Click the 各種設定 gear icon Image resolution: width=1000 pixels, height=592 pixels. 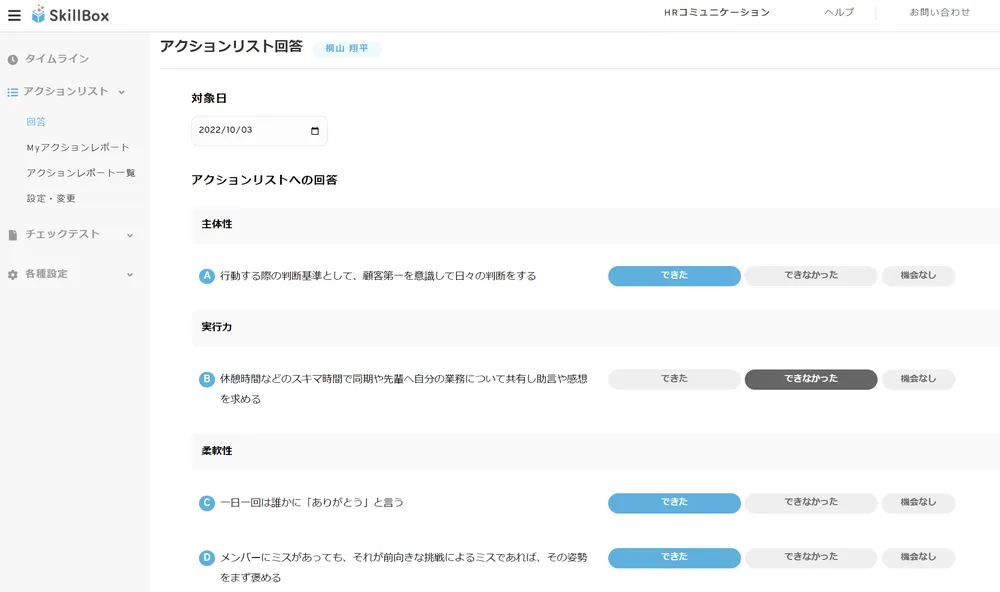tap(14, 273)
